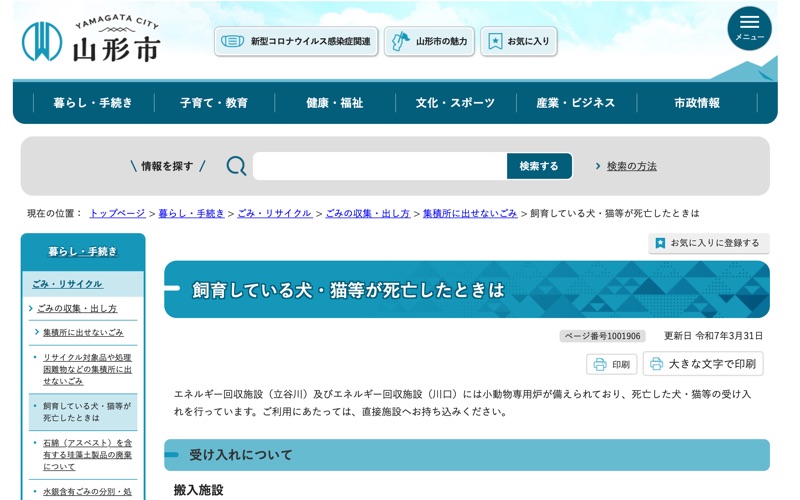Click the 検索する button

539,166
